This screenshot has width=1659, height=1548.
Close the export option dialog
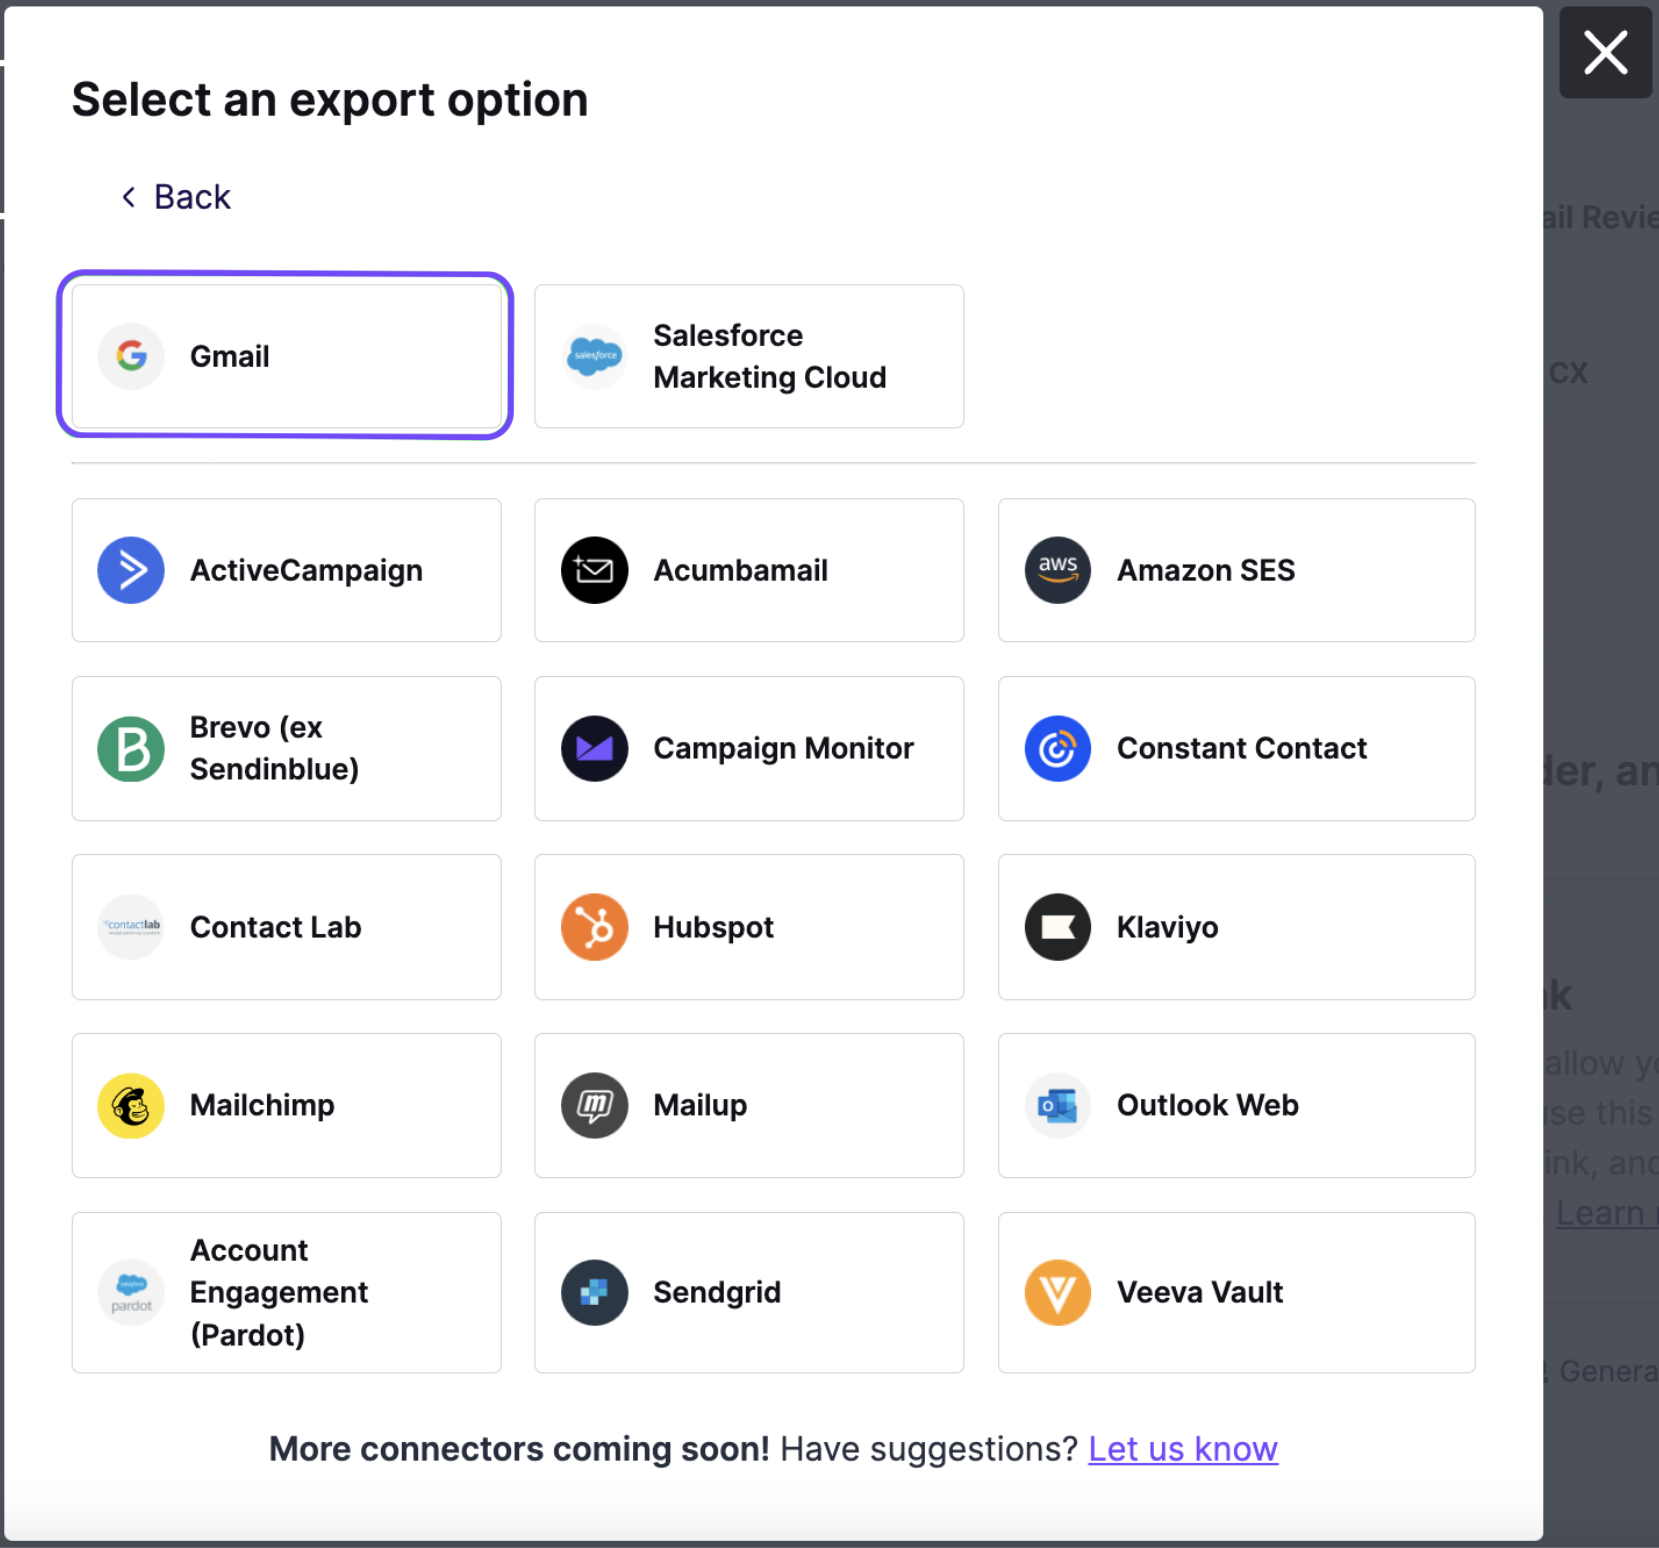tap(1605, 52)
